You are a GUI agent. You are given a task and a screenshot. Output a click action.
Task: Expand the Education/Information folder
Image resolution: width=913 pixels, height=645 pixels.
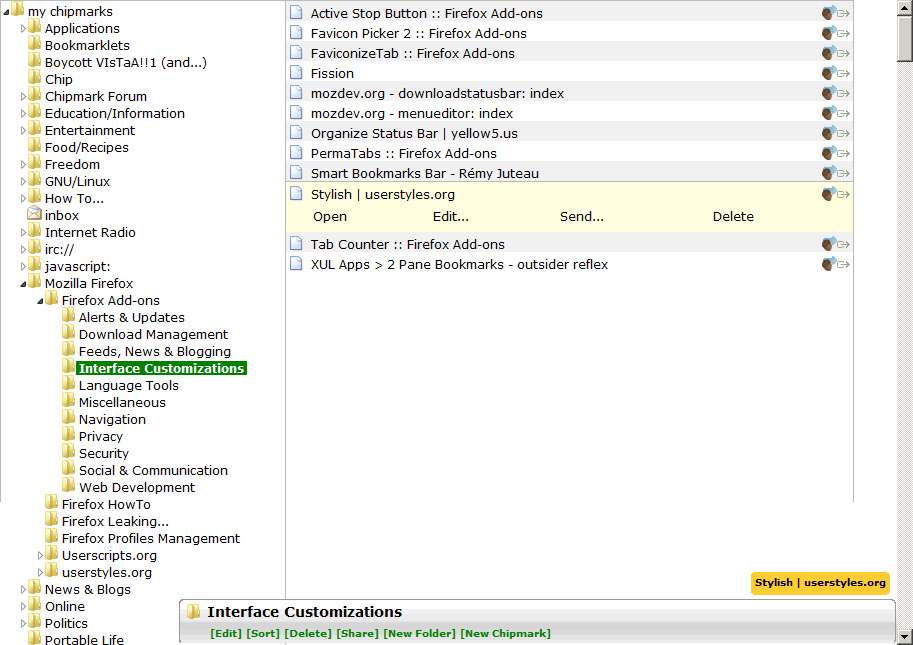point(23,114)
